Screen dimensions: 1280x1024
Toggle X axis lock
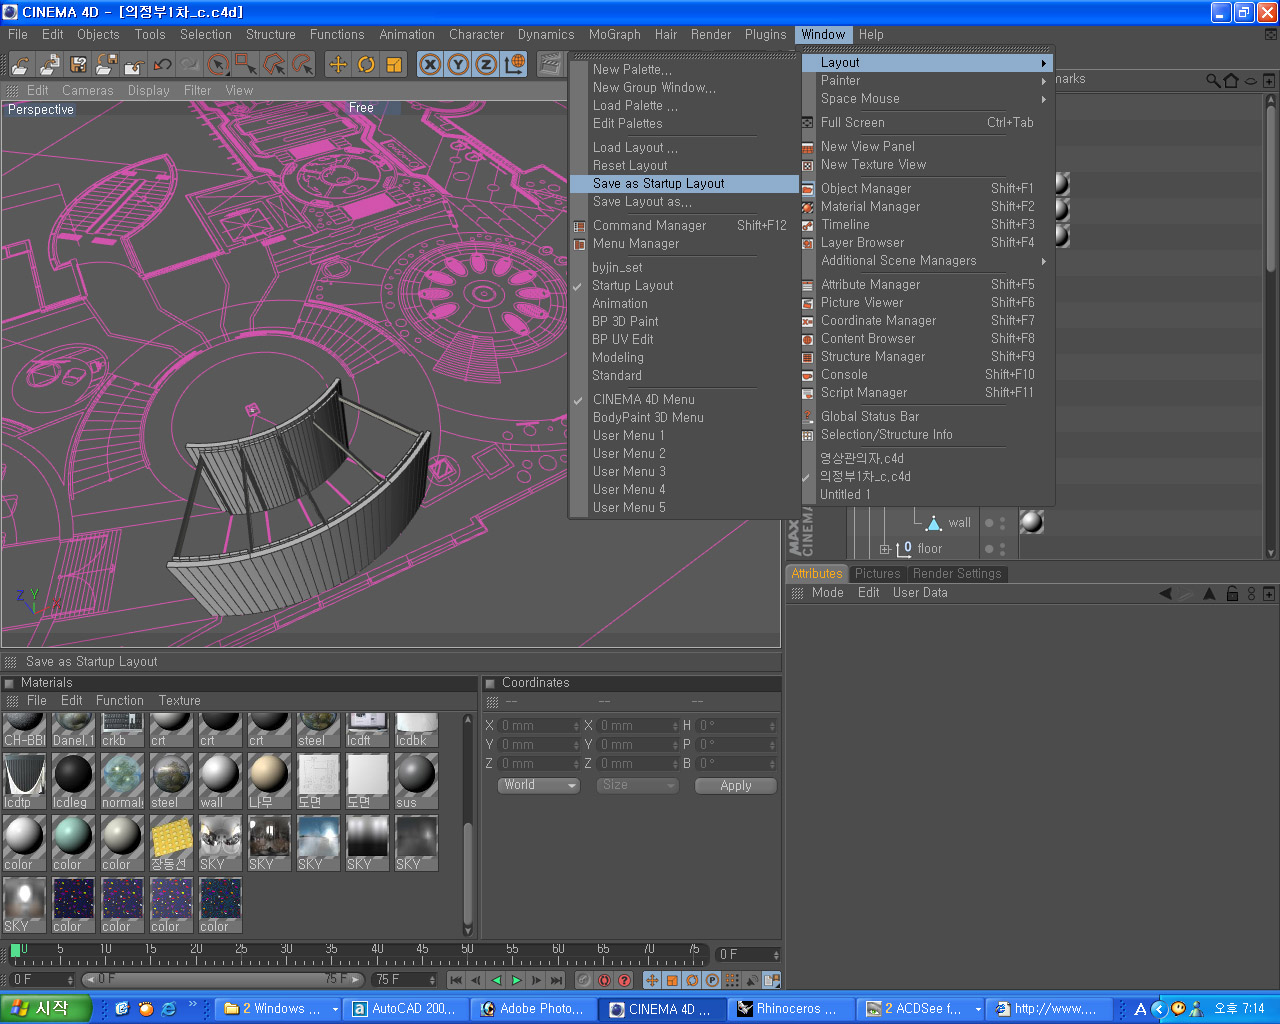[x=430, y=65]
